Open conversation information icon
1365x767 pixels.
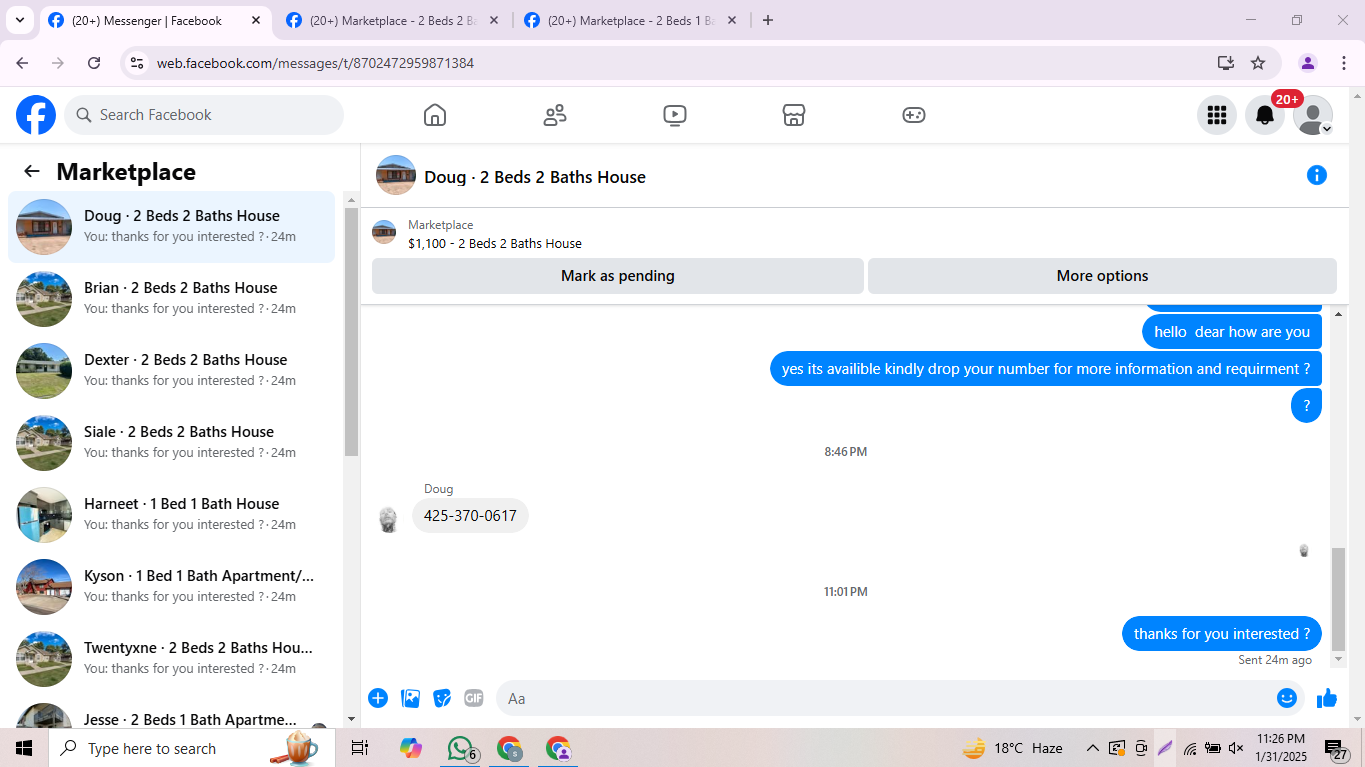click(1317, 176)
